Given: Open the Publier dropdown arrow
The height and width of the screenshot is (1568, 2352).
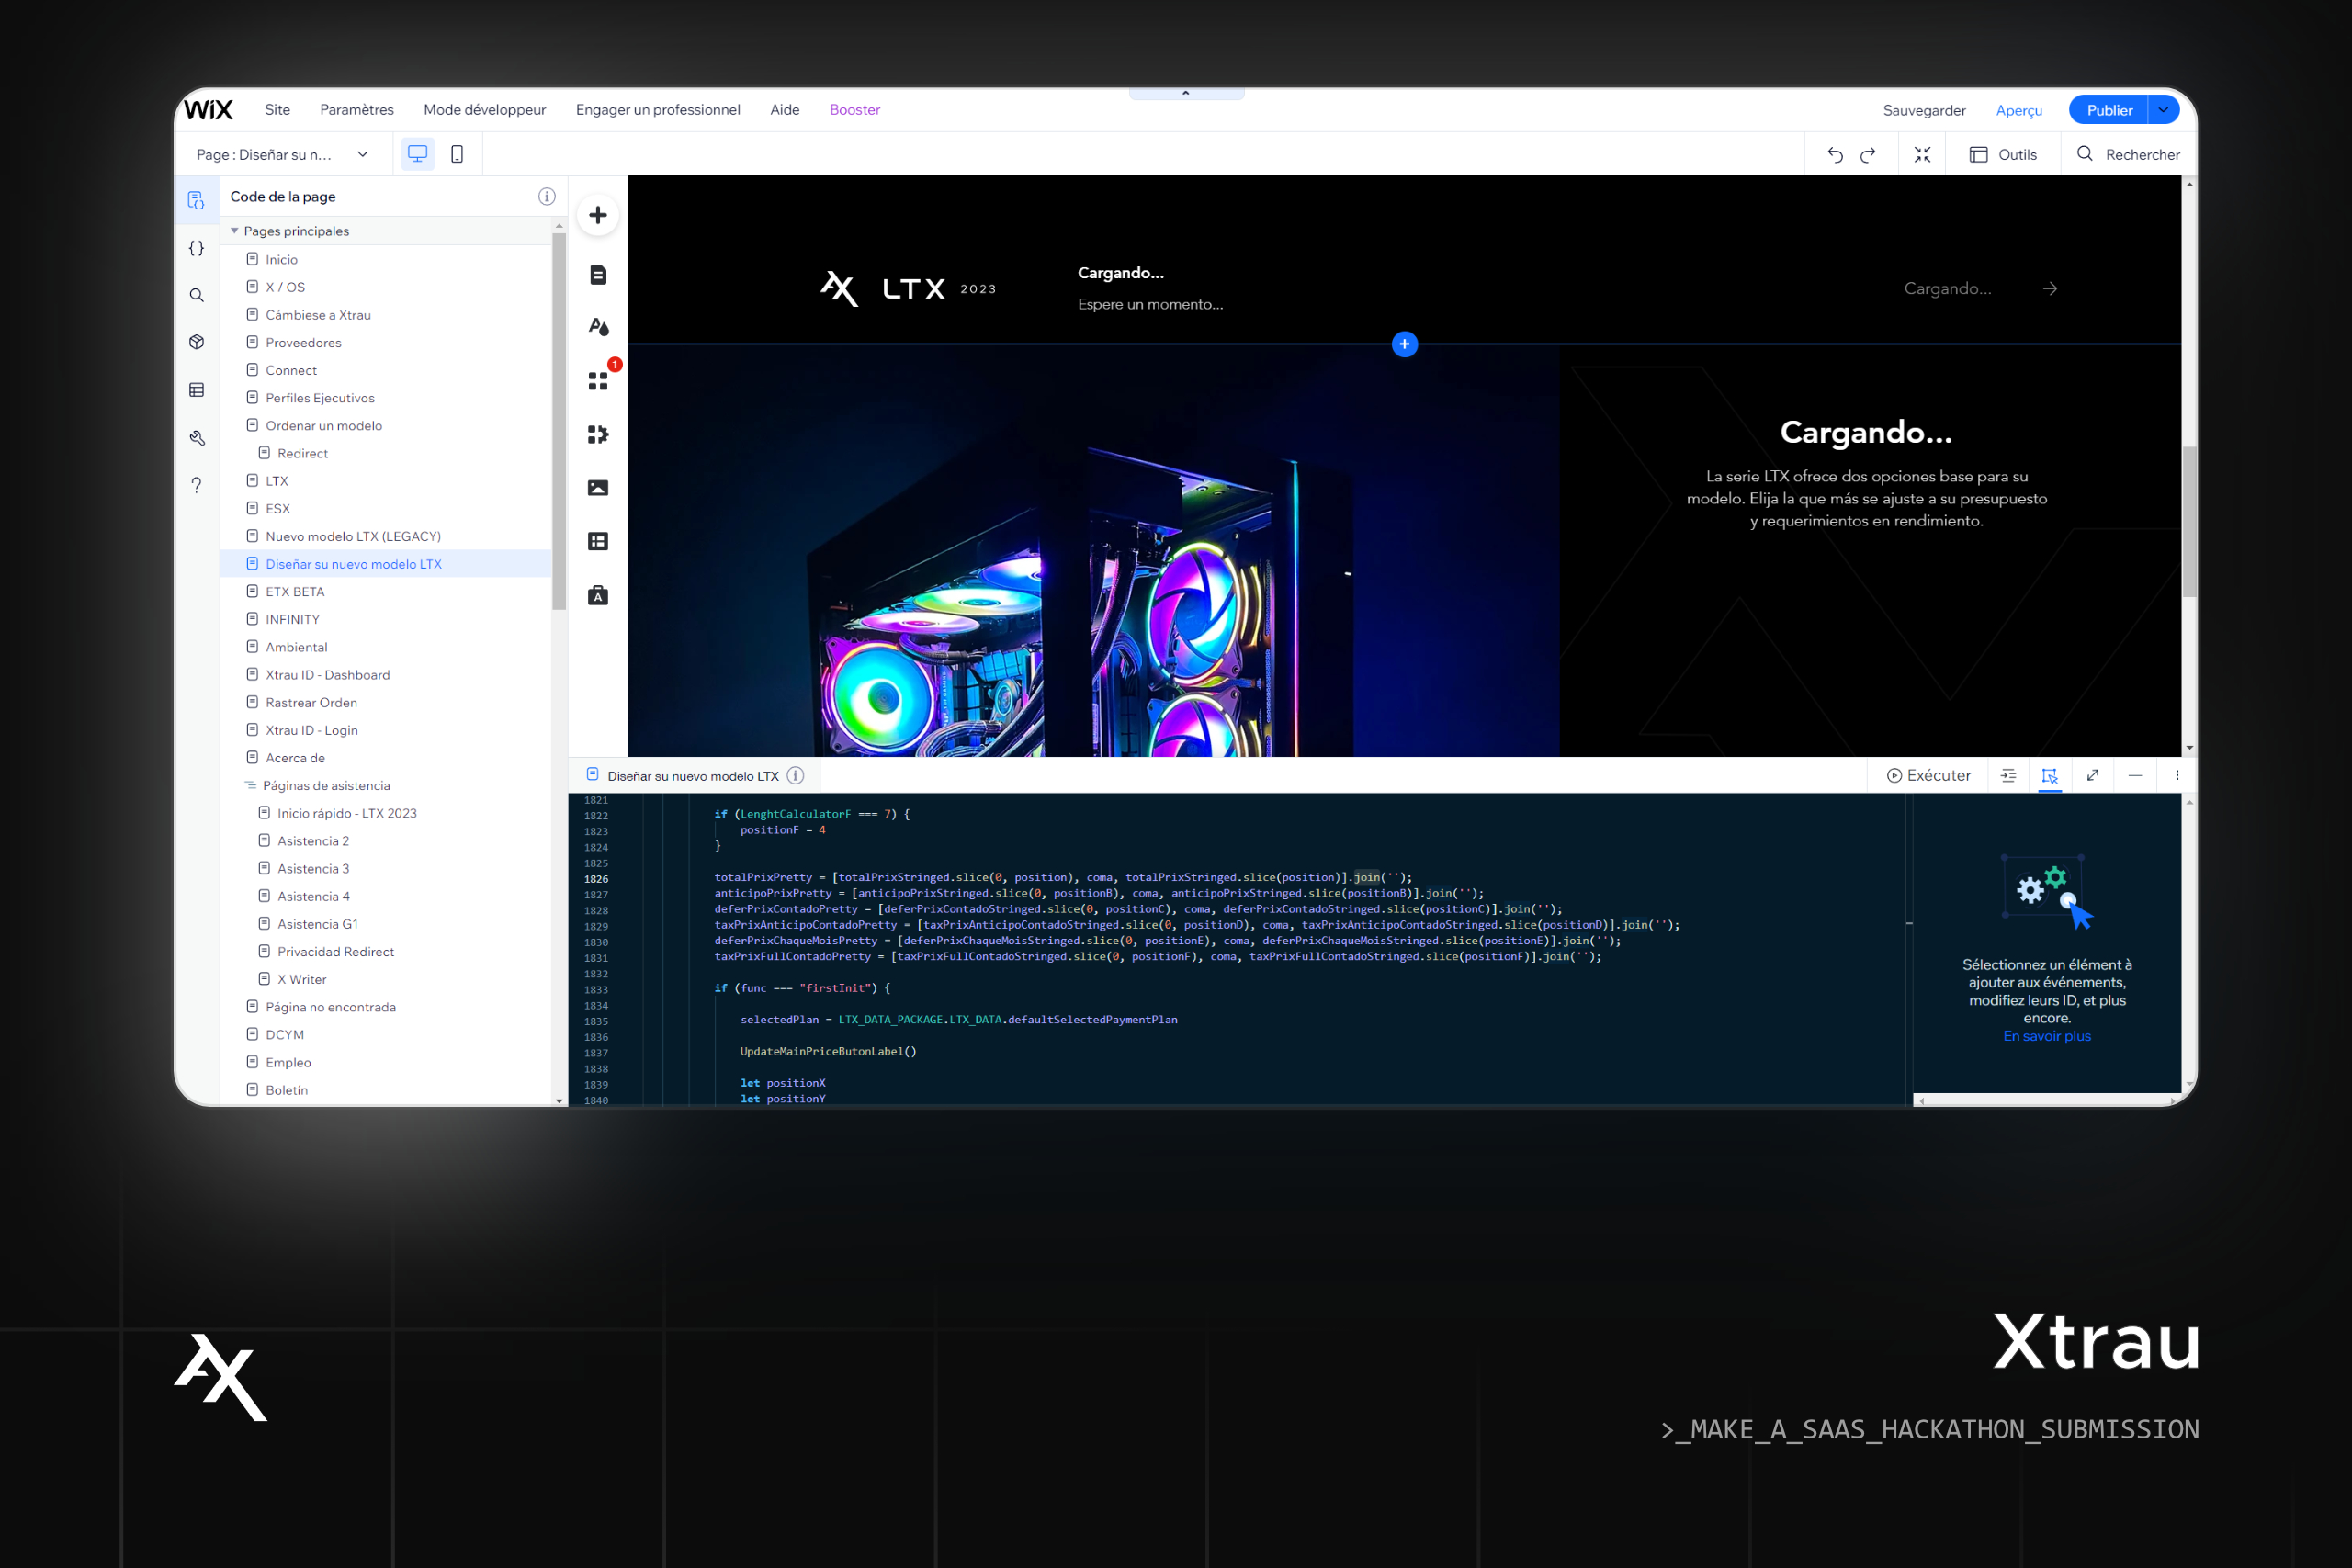Looking at the screenshot, I should [2163, 110].
